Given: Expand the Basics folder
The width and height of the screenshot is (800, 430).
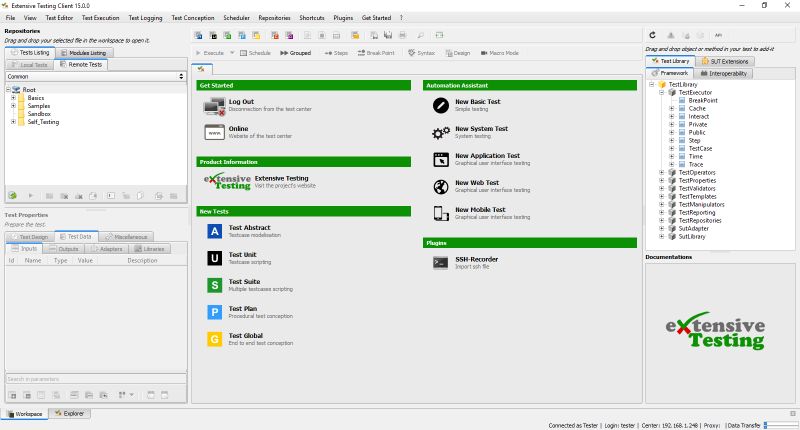Looking at the screenshot, I should point(13,97).
